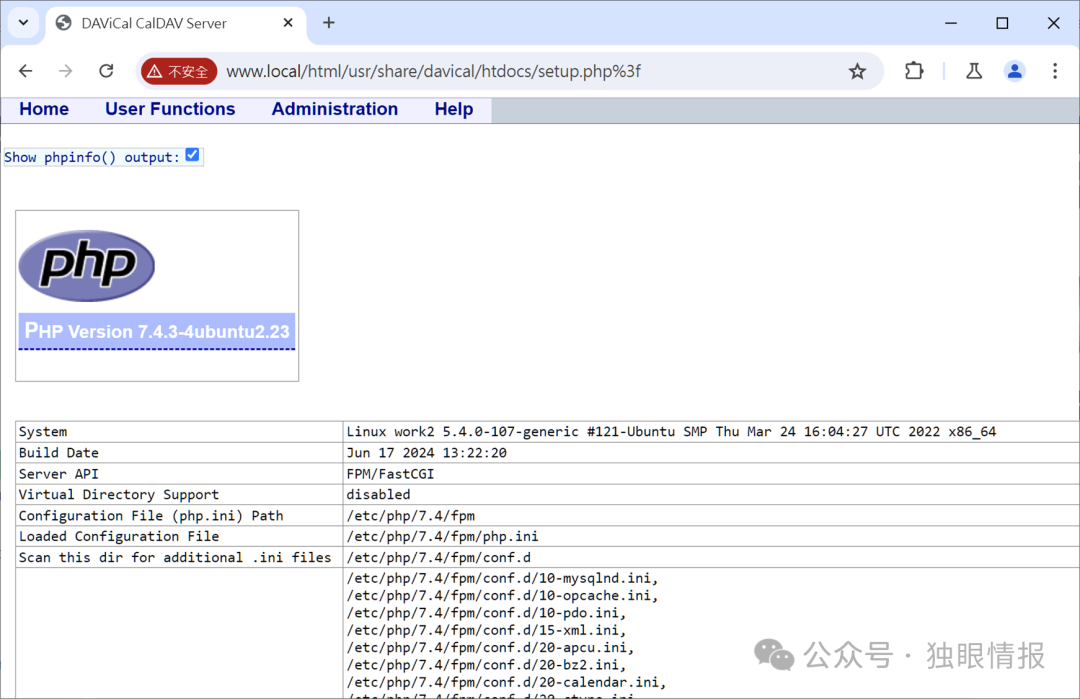Viewport: 1080px width, 699px height.
Task: Bookmark this page with the star
Action: pos(857,71)
